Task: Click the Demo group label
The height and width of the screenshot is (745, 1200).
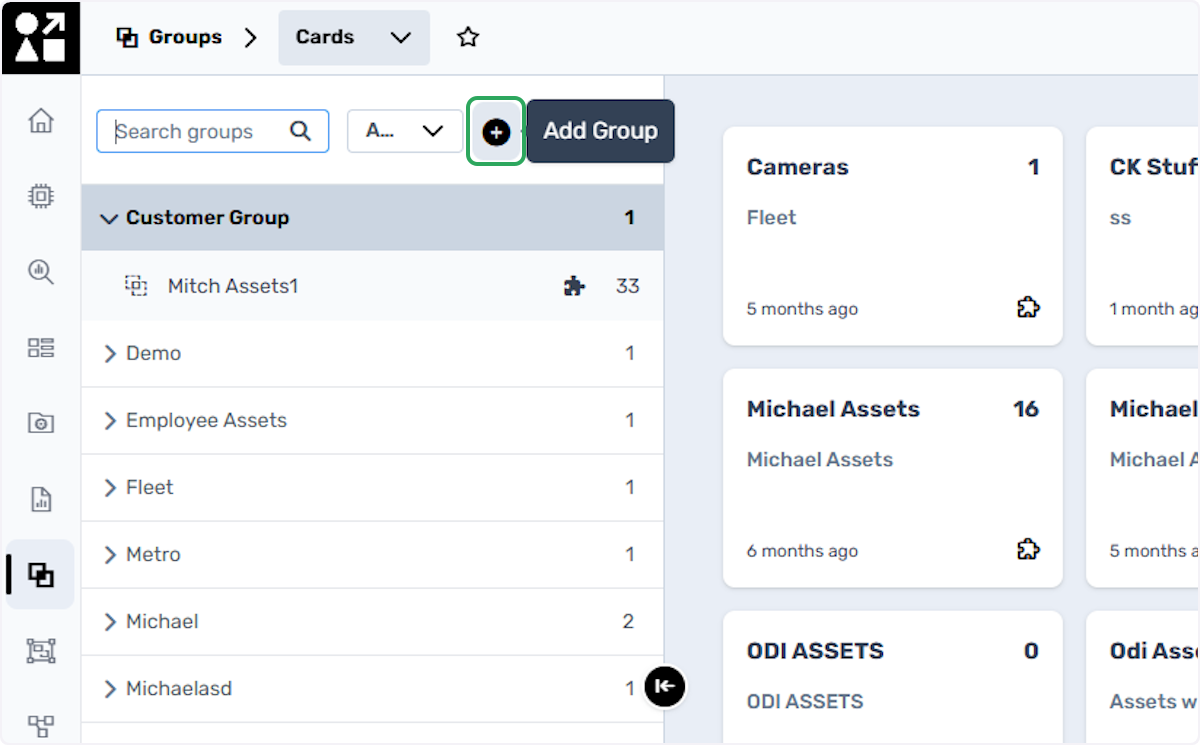Action: (x=153, y=353)
